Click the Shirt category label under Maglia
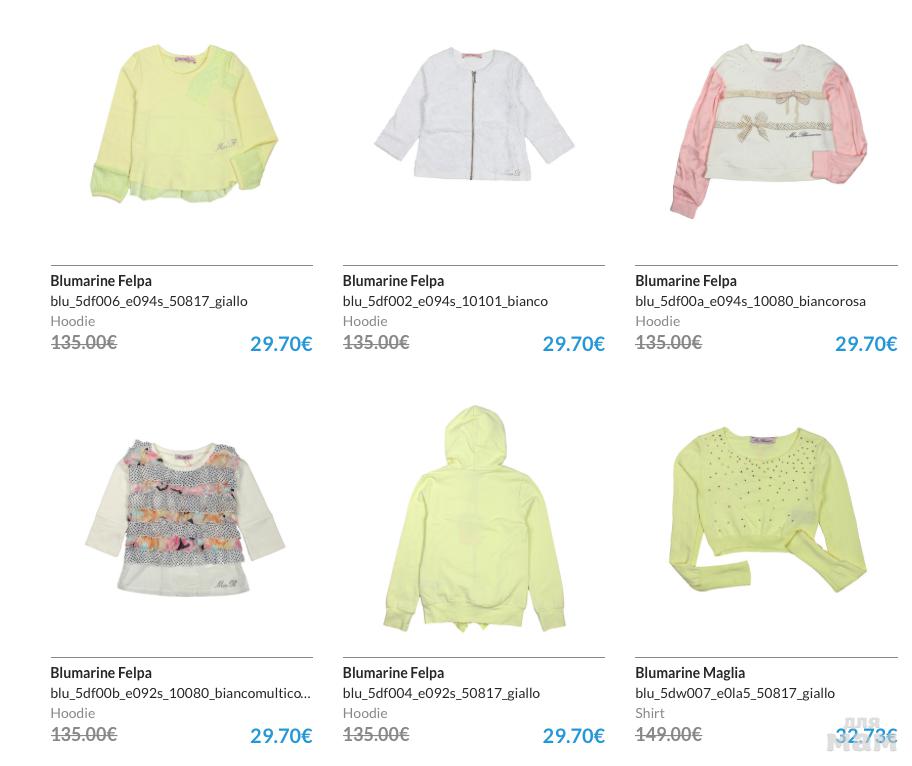 (650, 713)
